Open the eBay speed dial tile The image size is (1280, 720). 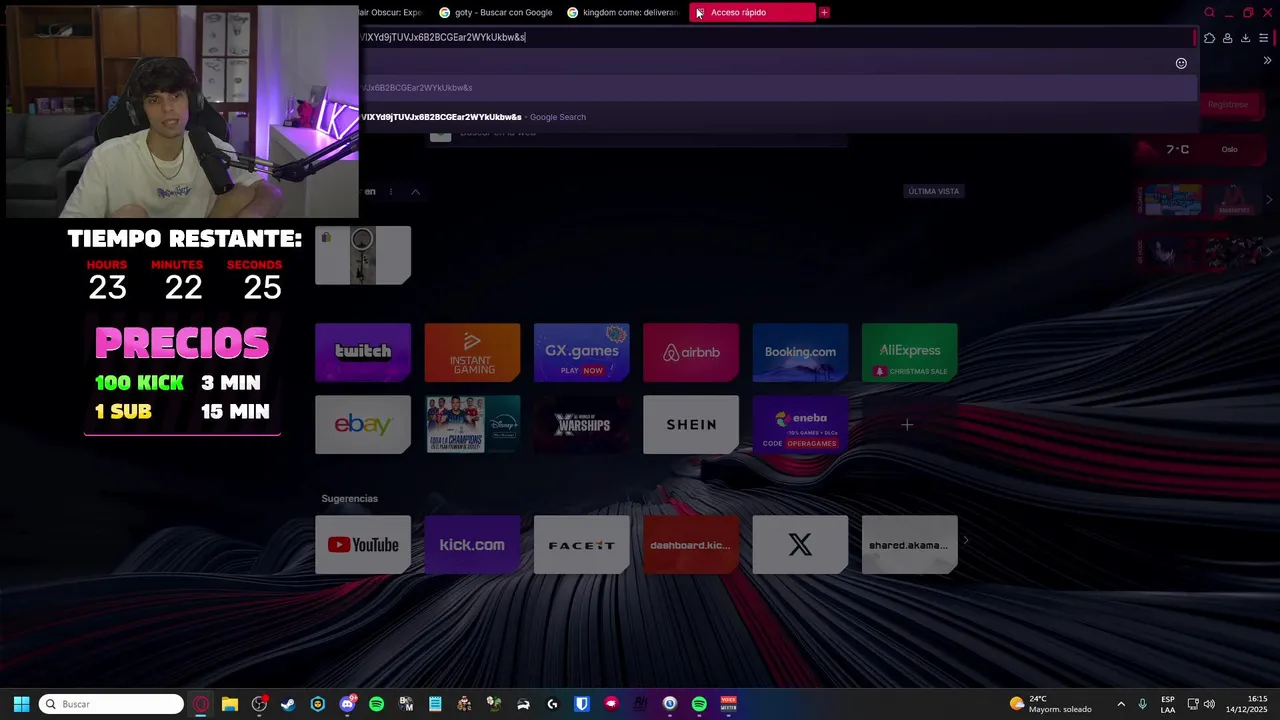click(x=363, y=425)
